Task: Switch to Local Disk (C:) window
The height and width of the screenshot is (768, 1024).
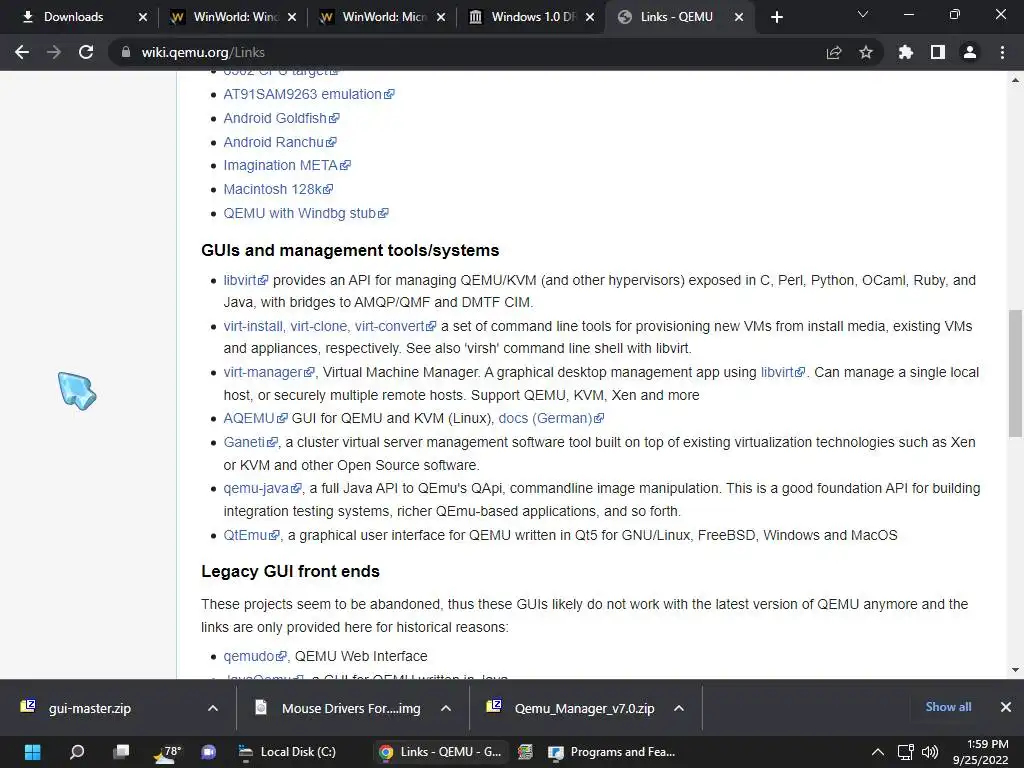Action: coord(287,752)
